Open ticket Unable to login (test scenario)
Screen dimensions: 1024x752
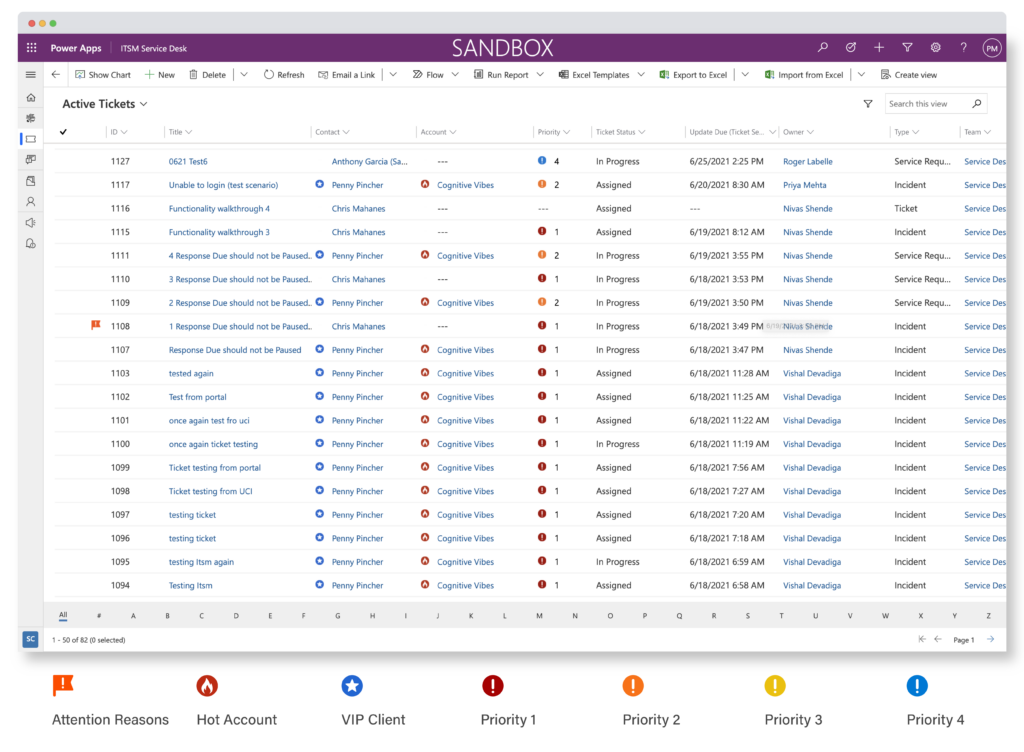(x=223, y=185)
